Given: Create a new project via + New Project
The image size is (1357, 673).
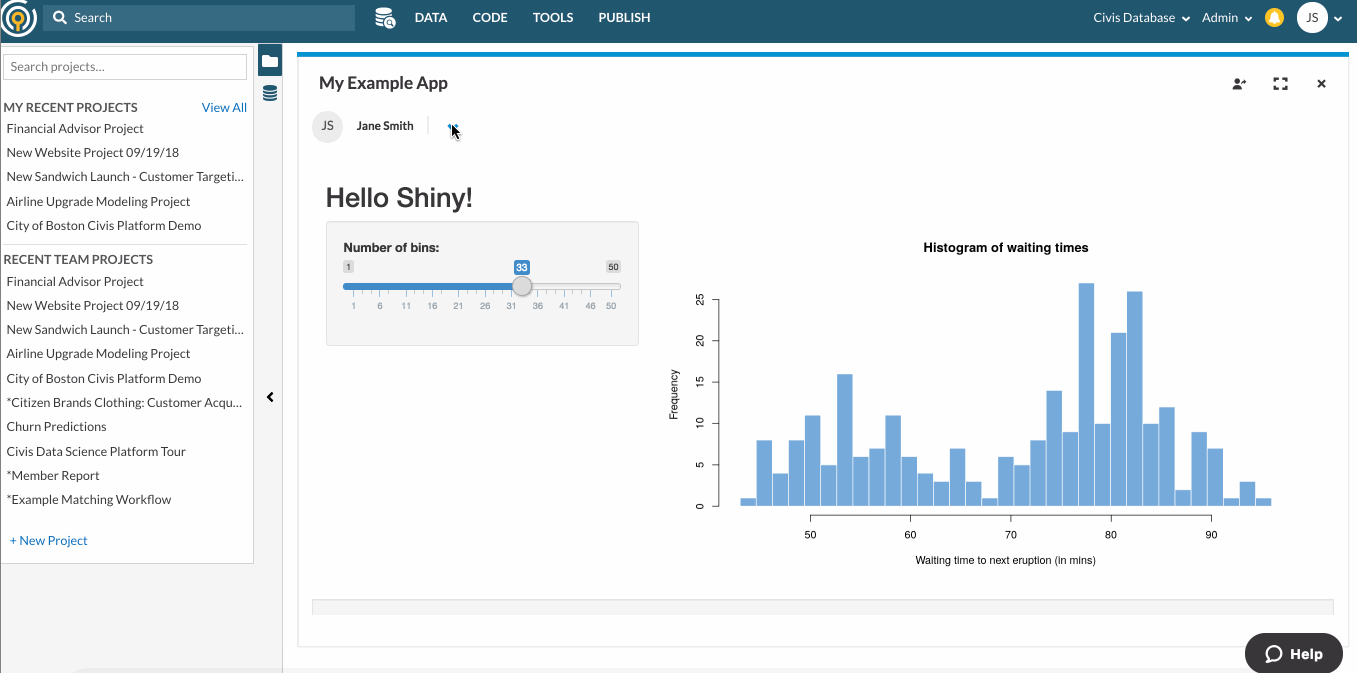Looking at the screenshot, I should coord(48,540).
